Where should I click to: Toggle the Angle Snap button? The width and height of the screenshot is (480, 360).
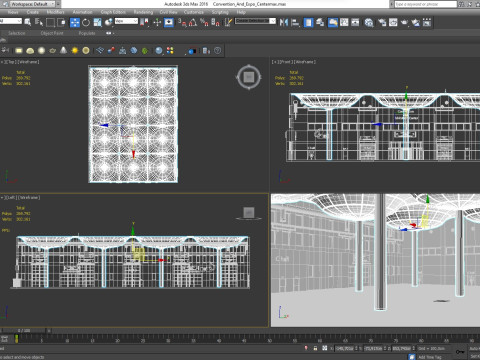pos(193,22)
